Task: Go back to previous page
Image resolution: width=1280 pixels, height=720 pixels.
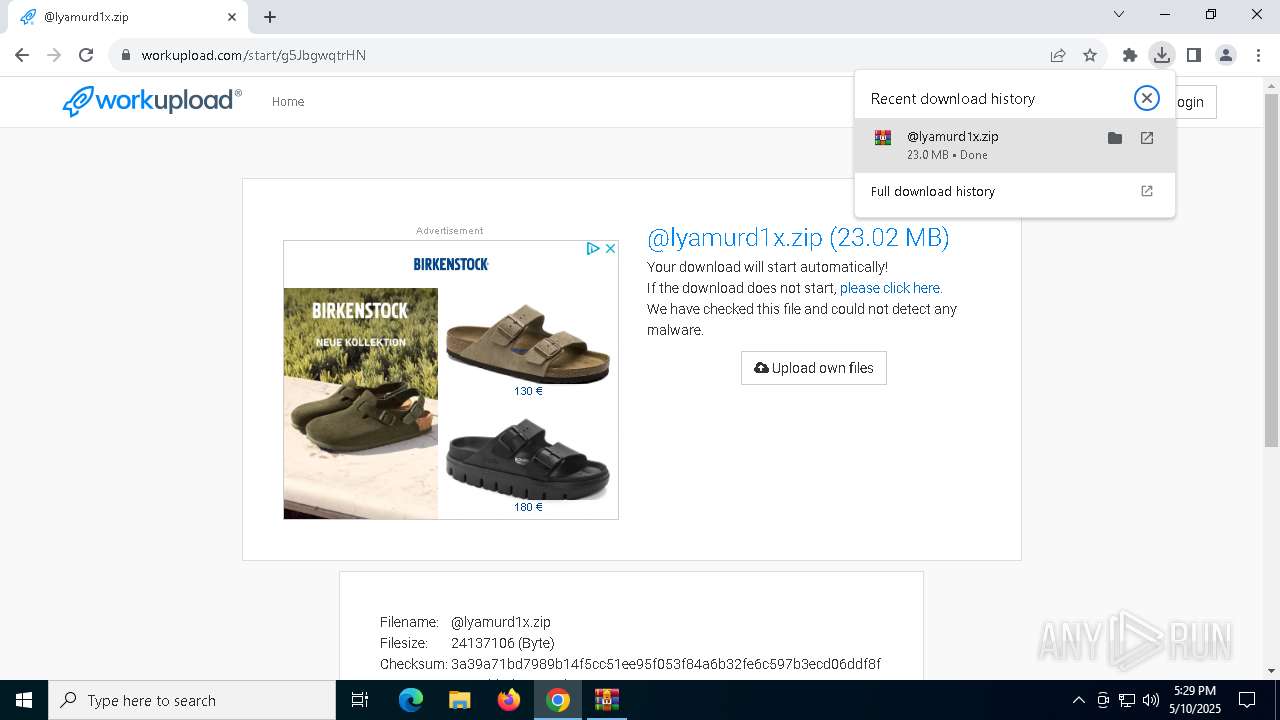Action: (22, 55)
